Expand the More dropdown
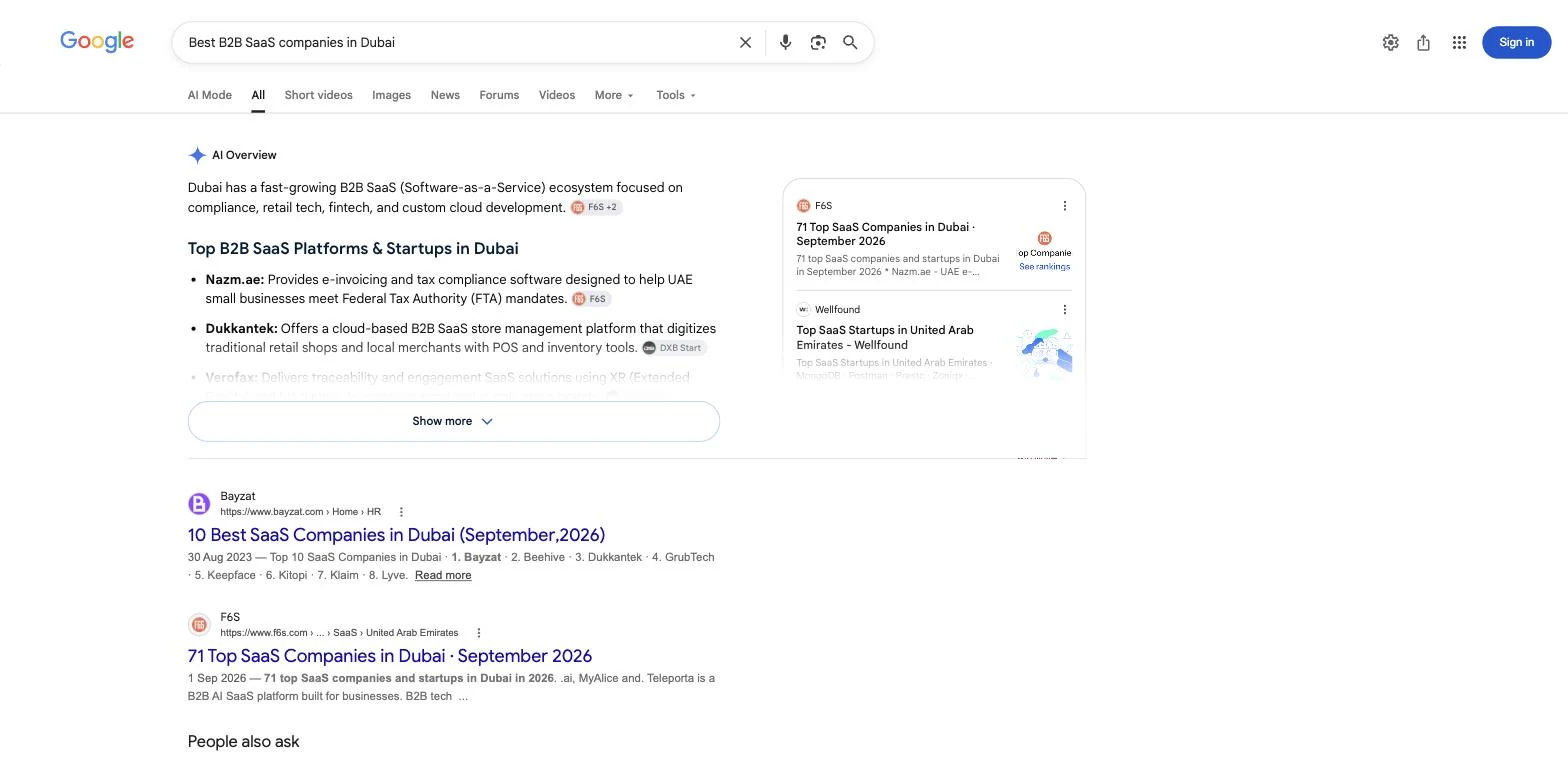The width and height of the screenshot is (1568, 759). pos(614,95)
